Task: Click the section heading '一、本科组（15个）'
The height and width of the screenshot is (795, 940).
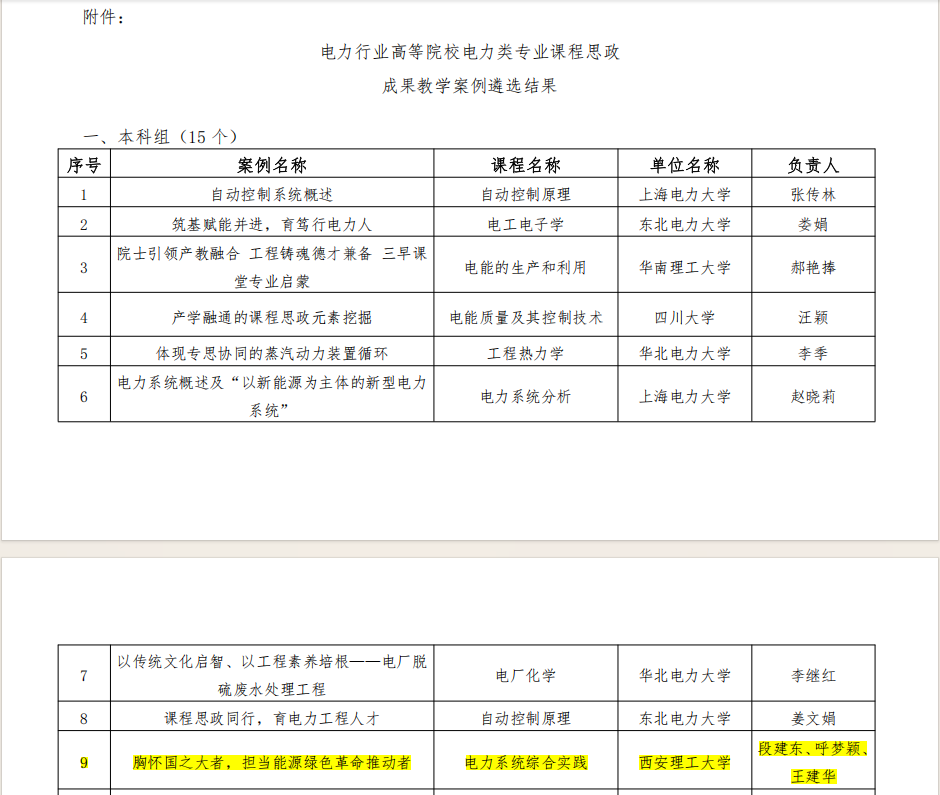Action: click(x=160, y=136)
